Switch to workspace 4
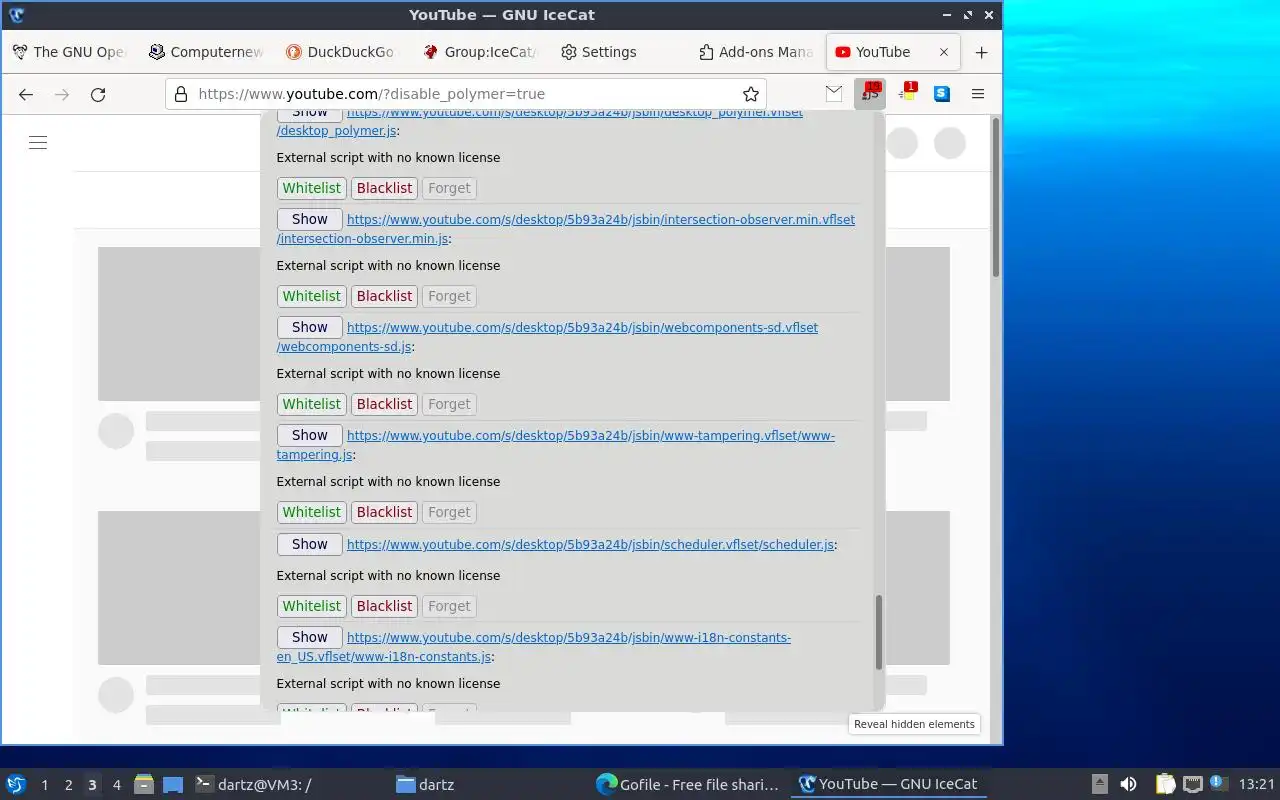 pos(116,785)
